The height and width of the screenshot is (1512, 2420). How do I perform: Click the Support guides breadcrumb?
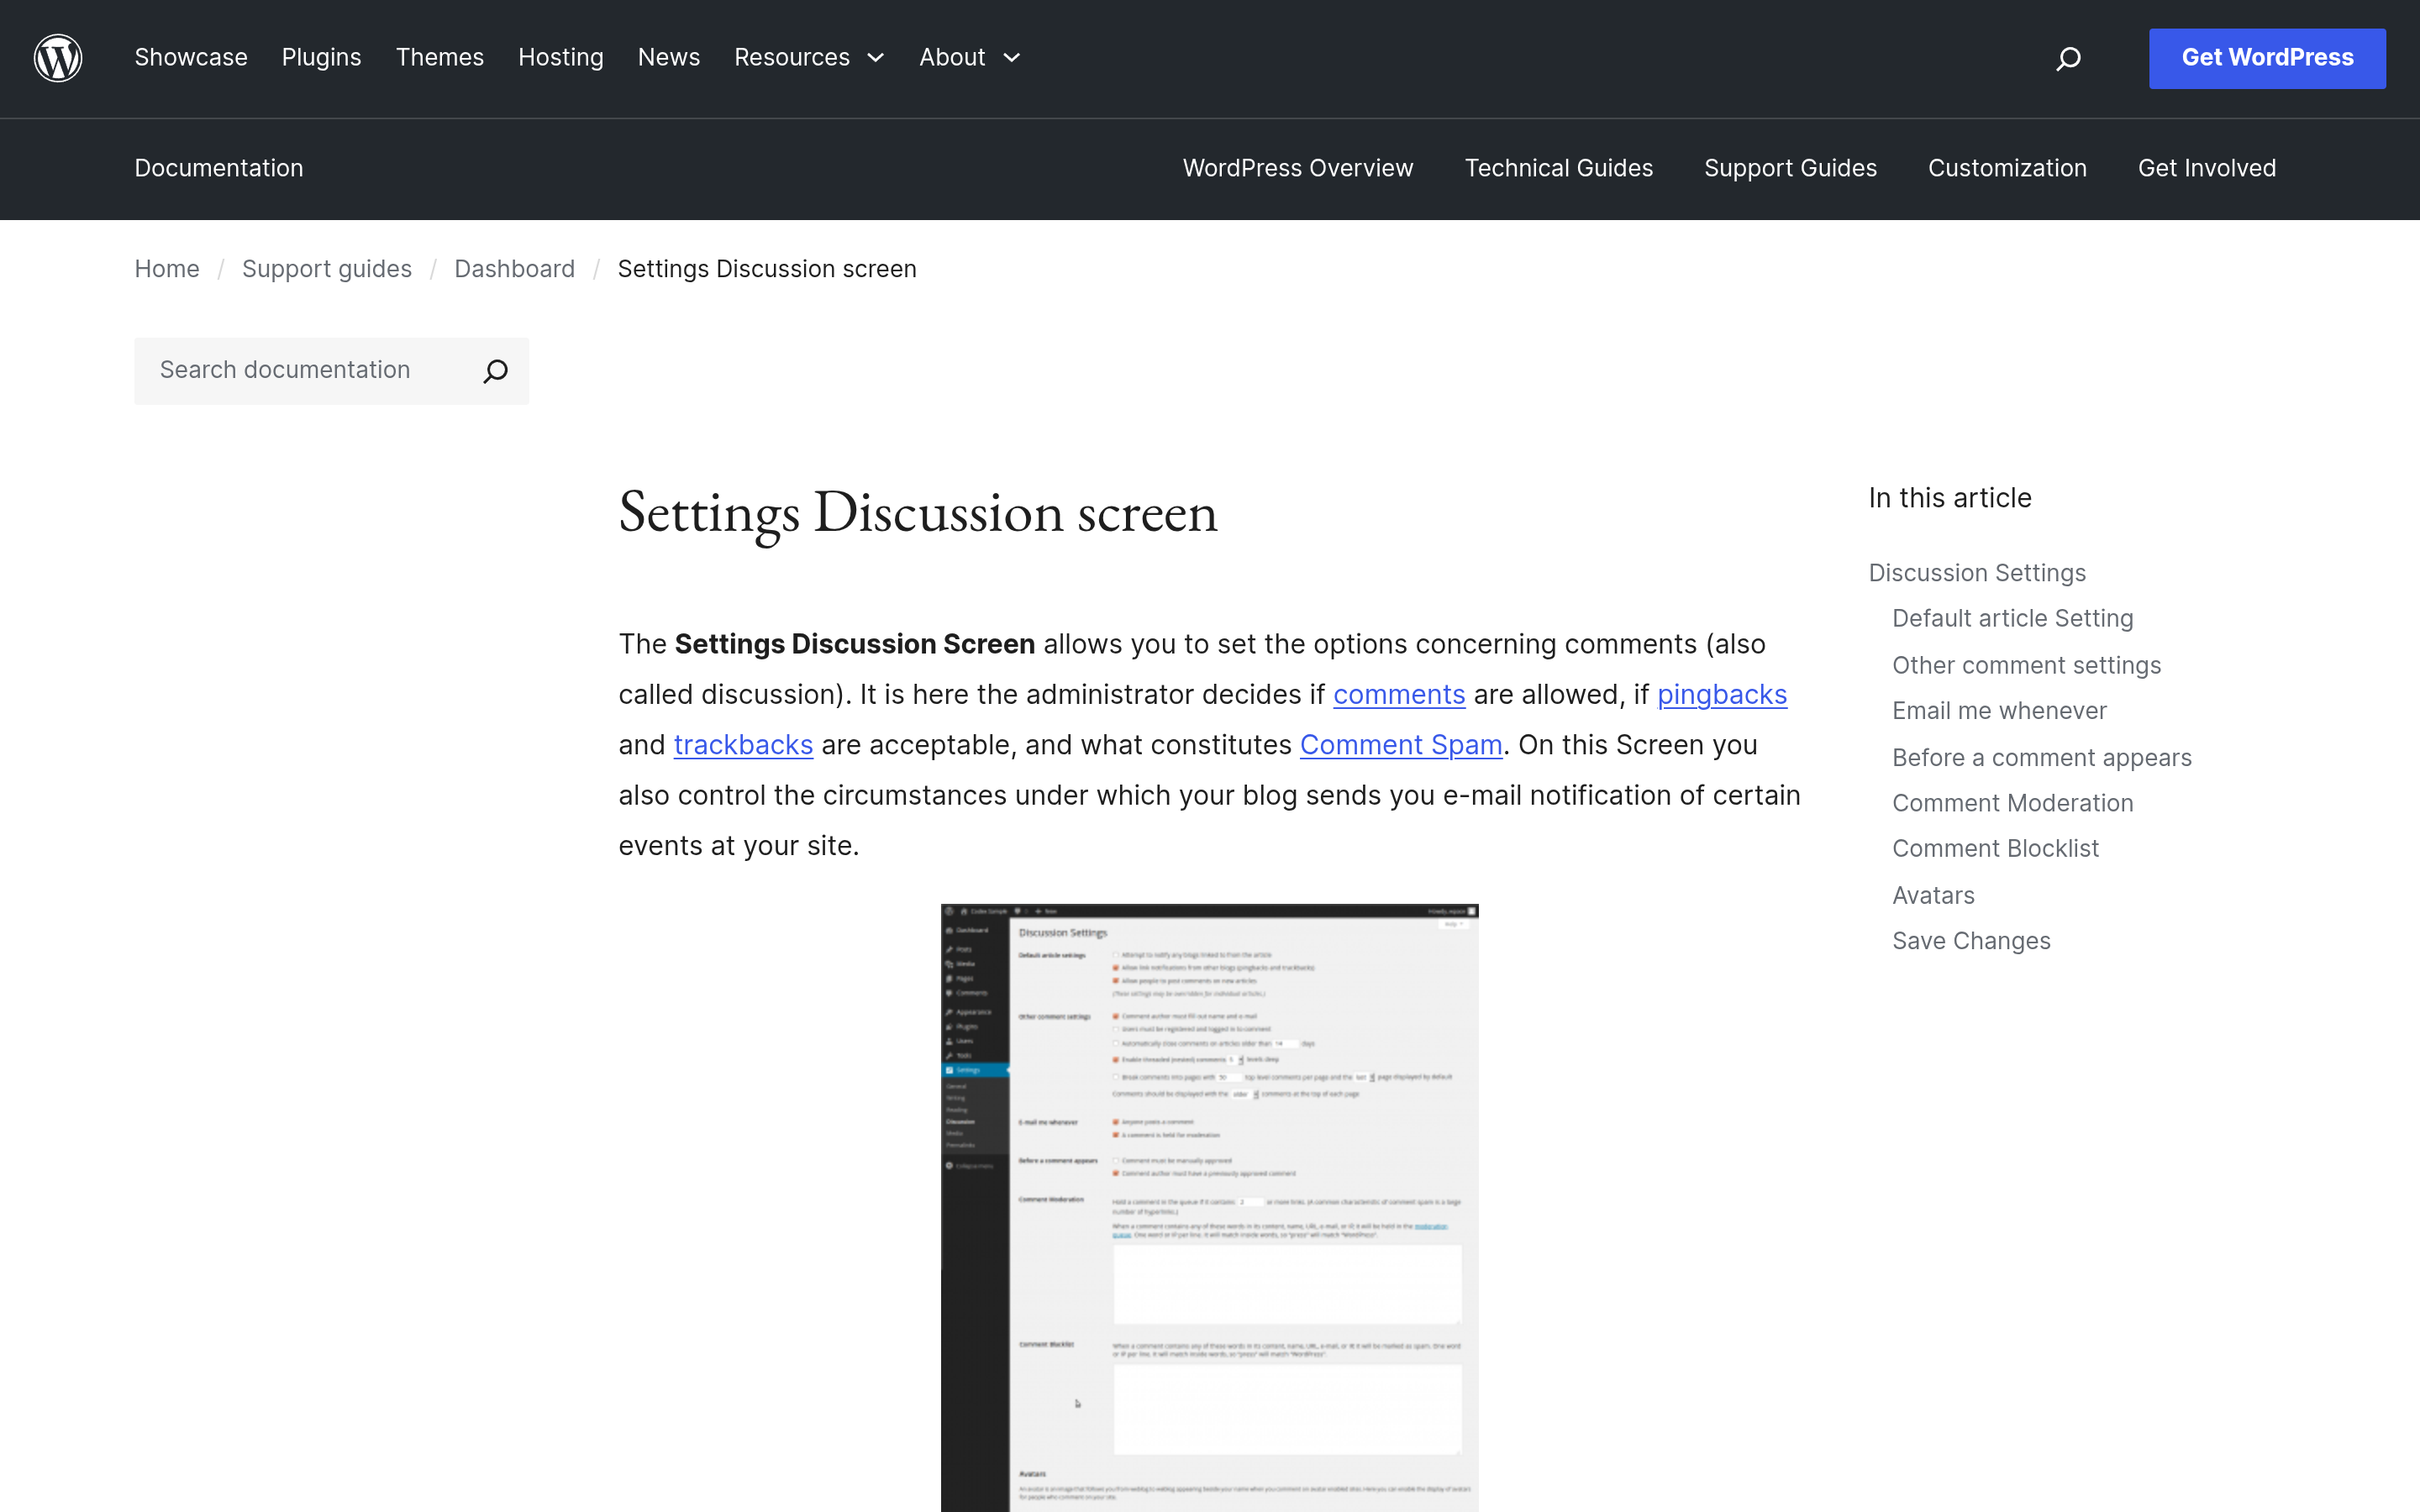point(327,269)
